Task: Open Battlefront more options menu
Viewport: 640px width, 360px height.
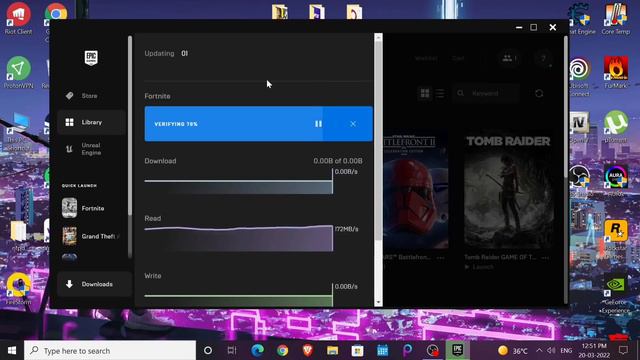Action: (440, 258)
